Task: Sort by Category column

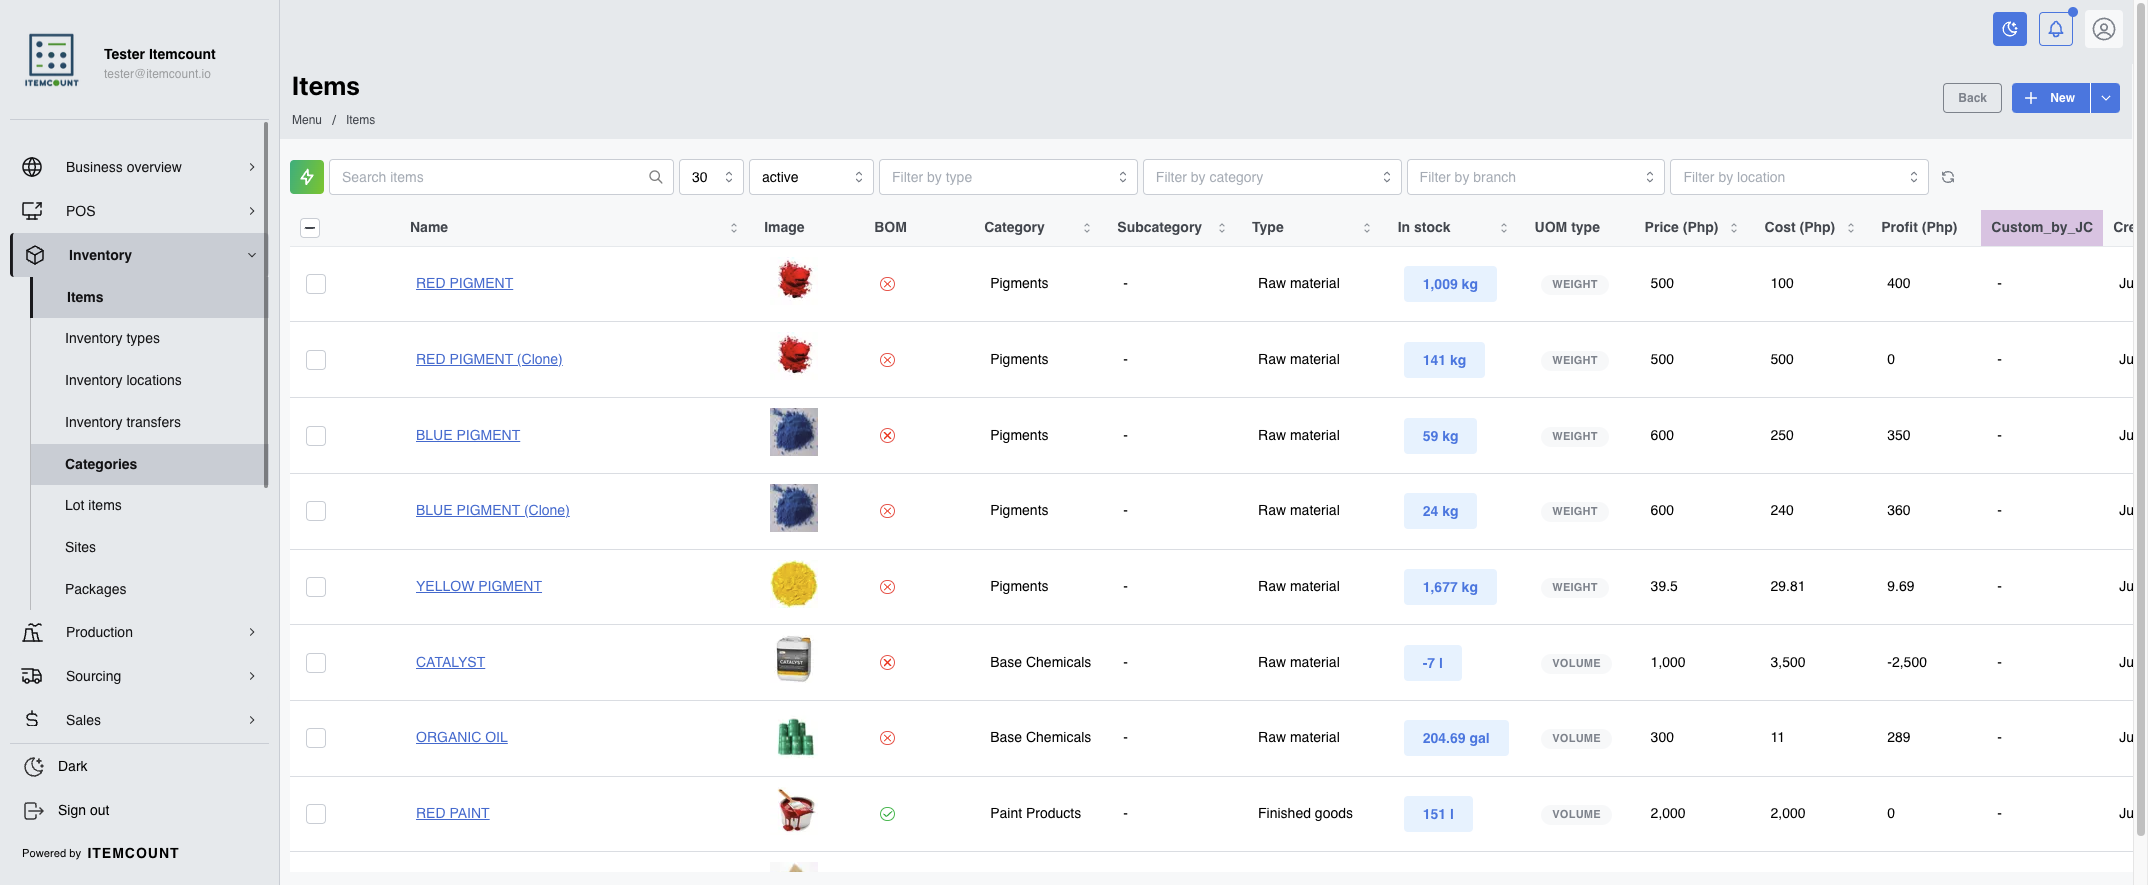Action: 1087,228
